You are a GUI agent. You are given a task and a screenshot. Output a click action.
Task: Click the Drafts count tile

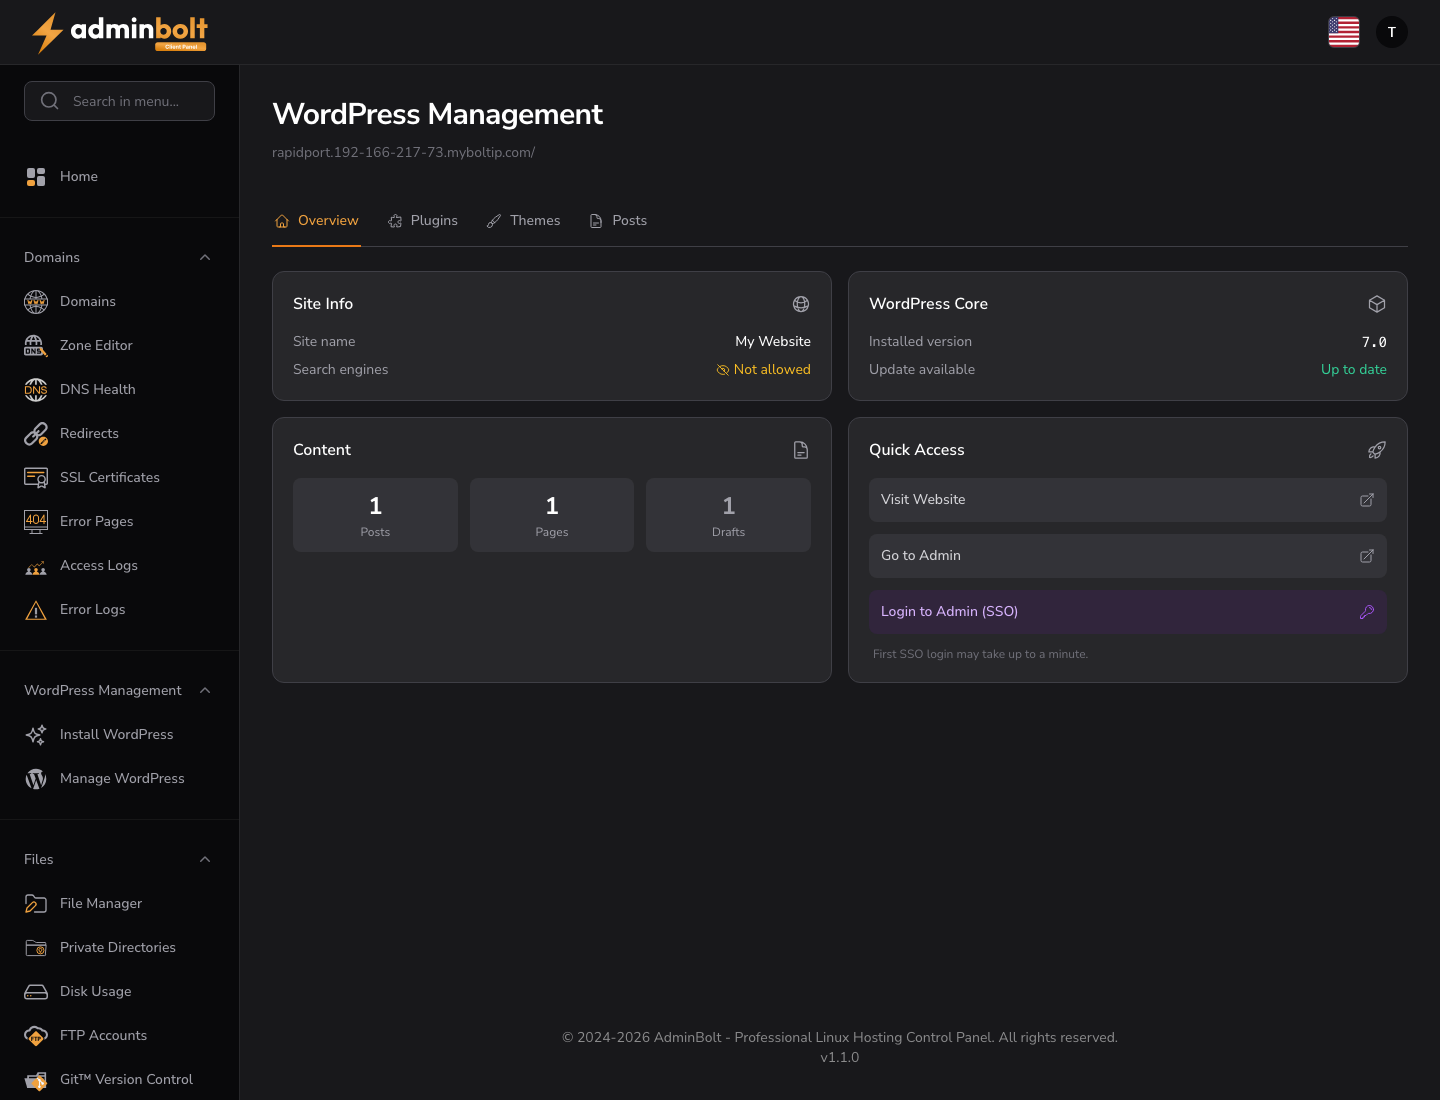pyautogui.click(x=728, y=515)
